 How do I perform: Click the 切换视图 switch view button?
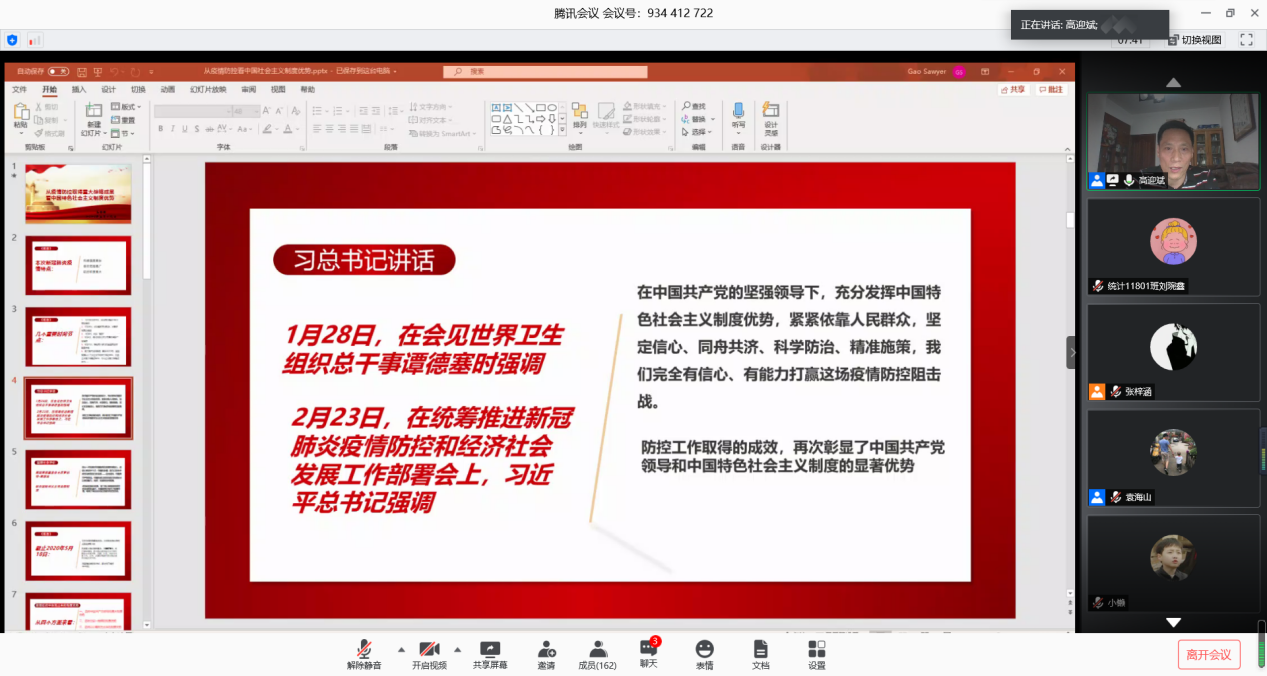click(1194, 40)
